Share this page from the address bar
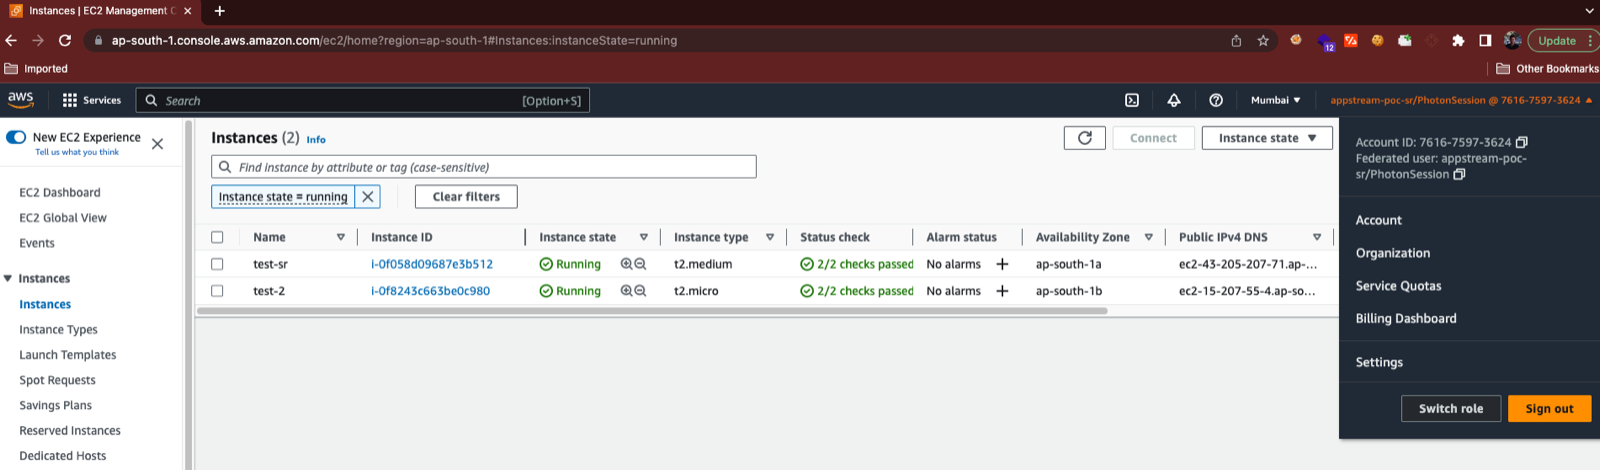Image resolution: width=1600 pixels, height=470 pixels. 1236,41
